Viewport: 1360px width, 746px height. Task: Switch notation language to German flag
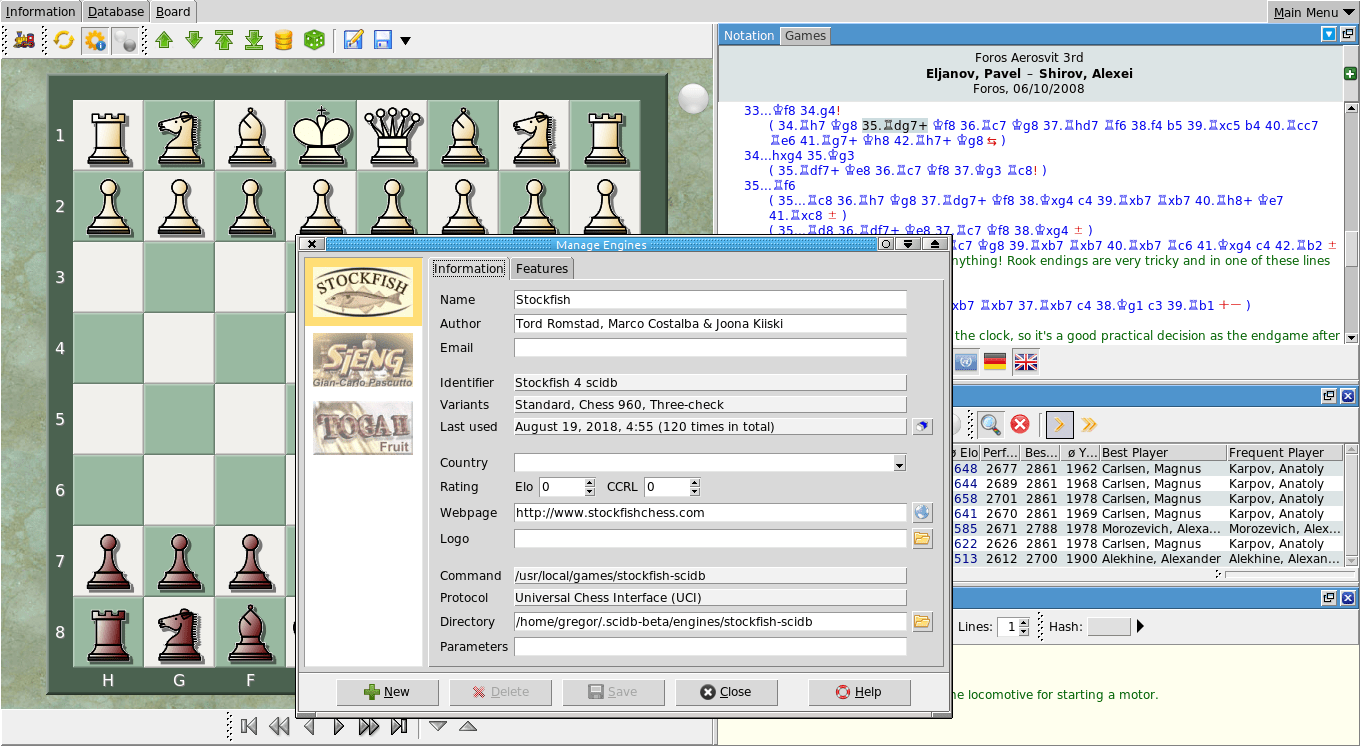pyautogui.click(x=993, y=361)
